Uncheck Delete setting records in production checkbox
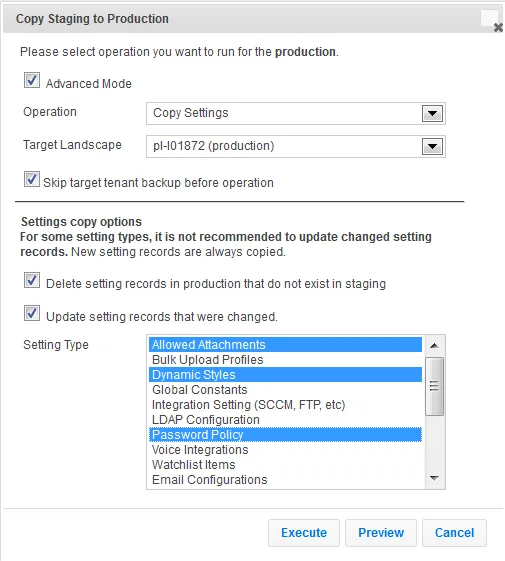Image resolution: width=505 pixels, height=561 pixels. [32, 280]
